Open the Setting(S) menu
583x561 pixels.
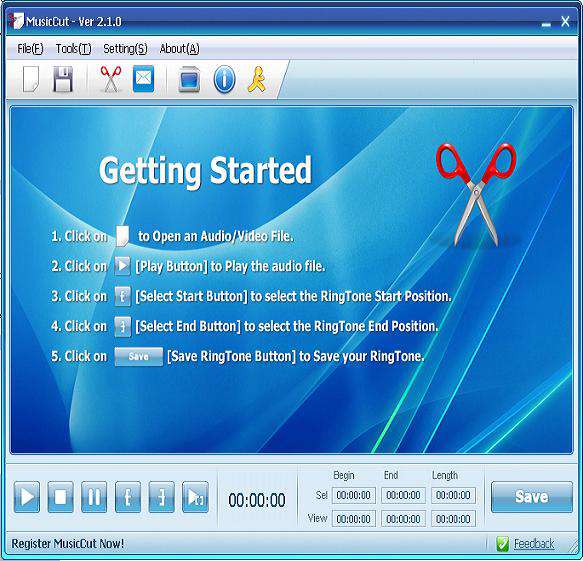[125, 49]
